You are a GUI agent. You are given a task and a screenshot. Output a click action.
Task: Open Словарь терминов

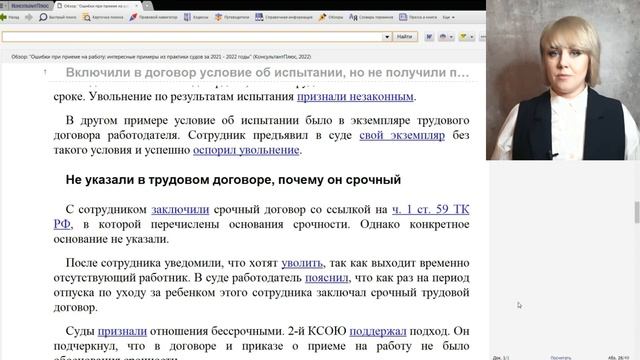pos(371,17)
